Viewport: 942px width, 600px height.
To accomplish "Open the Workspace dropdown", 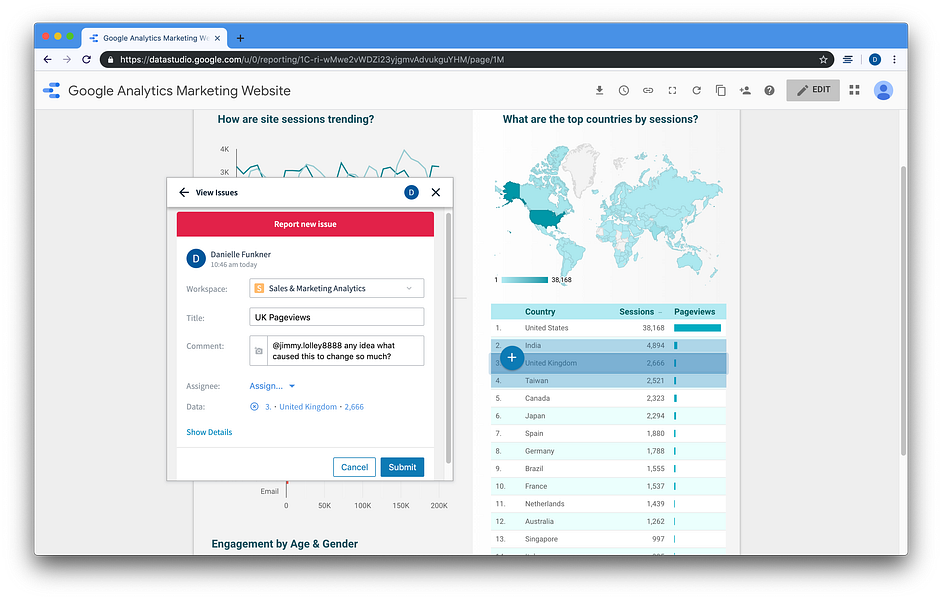I will coord(336,288).
